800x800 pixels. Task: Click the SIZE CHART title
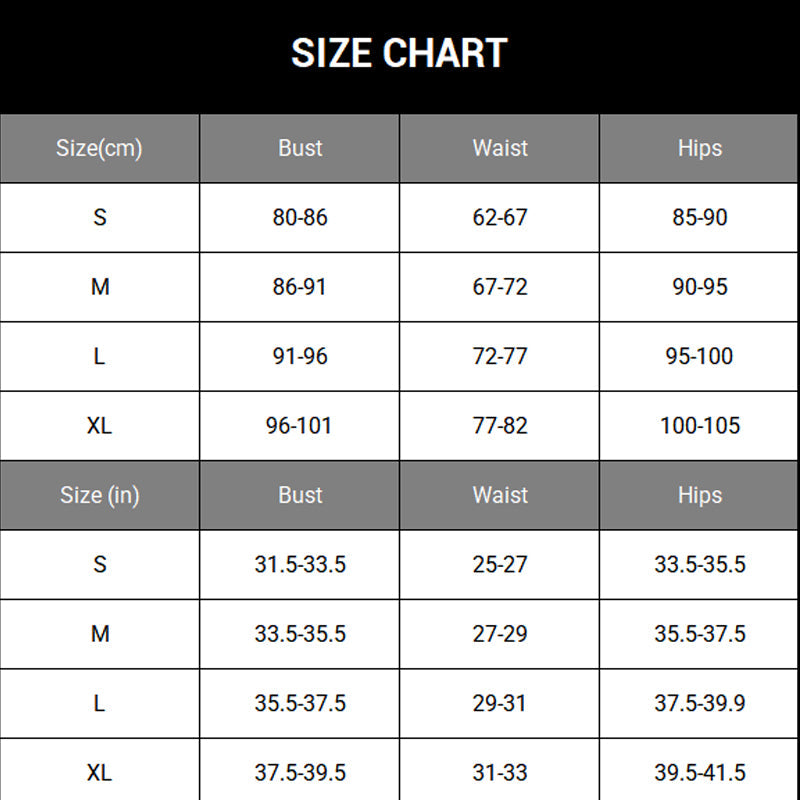[399, 53]
